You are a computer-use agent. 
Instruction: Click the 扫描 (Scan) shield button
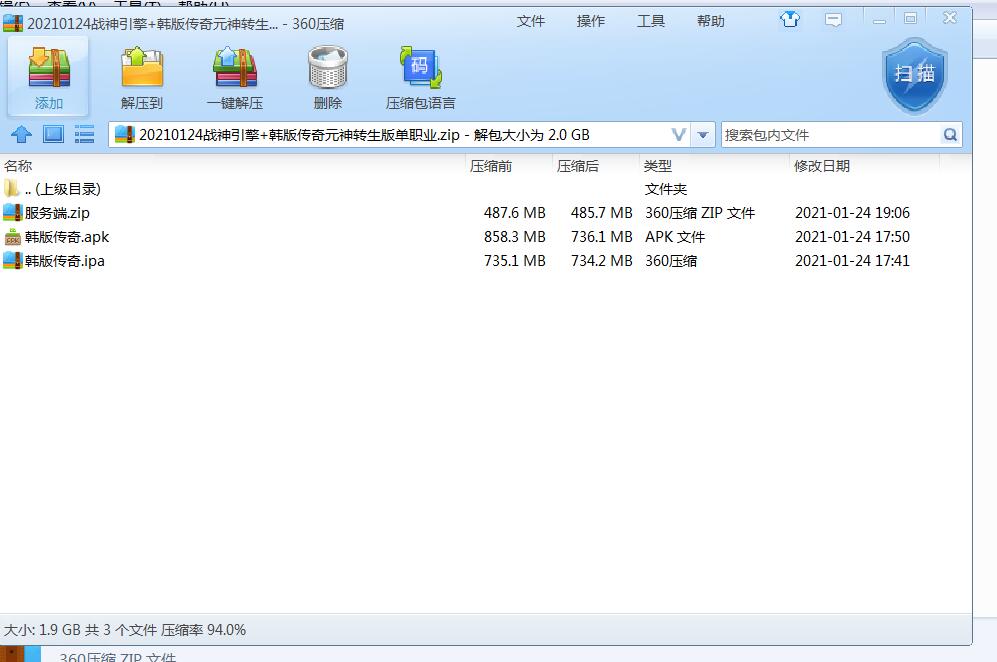(x=914, y=76)
